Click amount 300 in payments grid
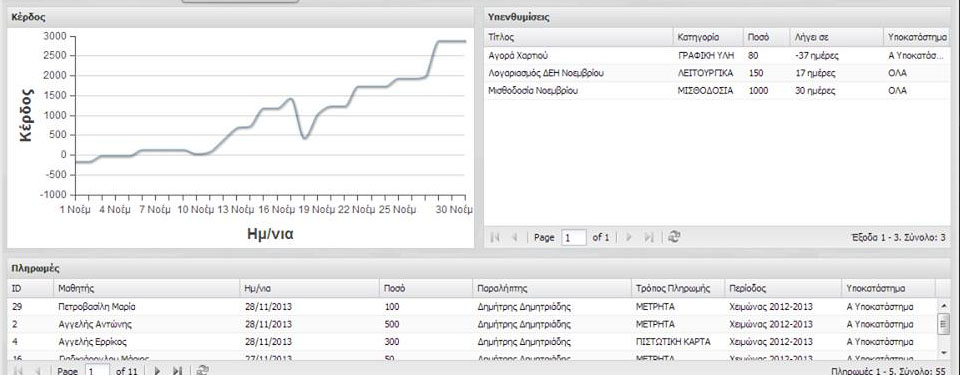The height and width of the screenshot is (375, 960). pos(391,342)
